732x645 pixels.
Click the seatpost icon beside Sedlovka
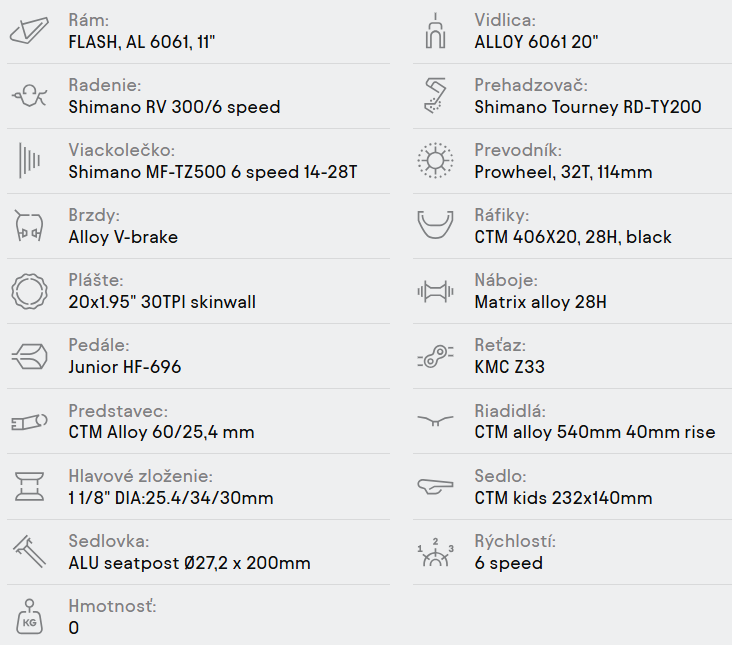pyautogui.click(x=29, y=552)
